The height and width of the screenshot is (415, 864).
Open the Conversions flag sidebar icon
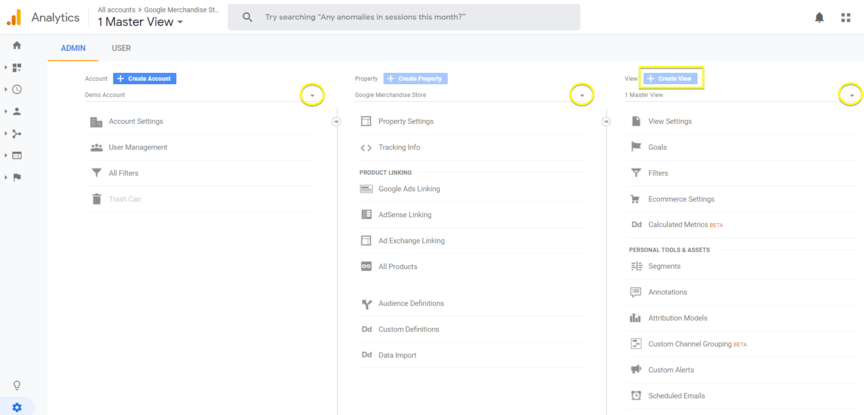(17, 177)
